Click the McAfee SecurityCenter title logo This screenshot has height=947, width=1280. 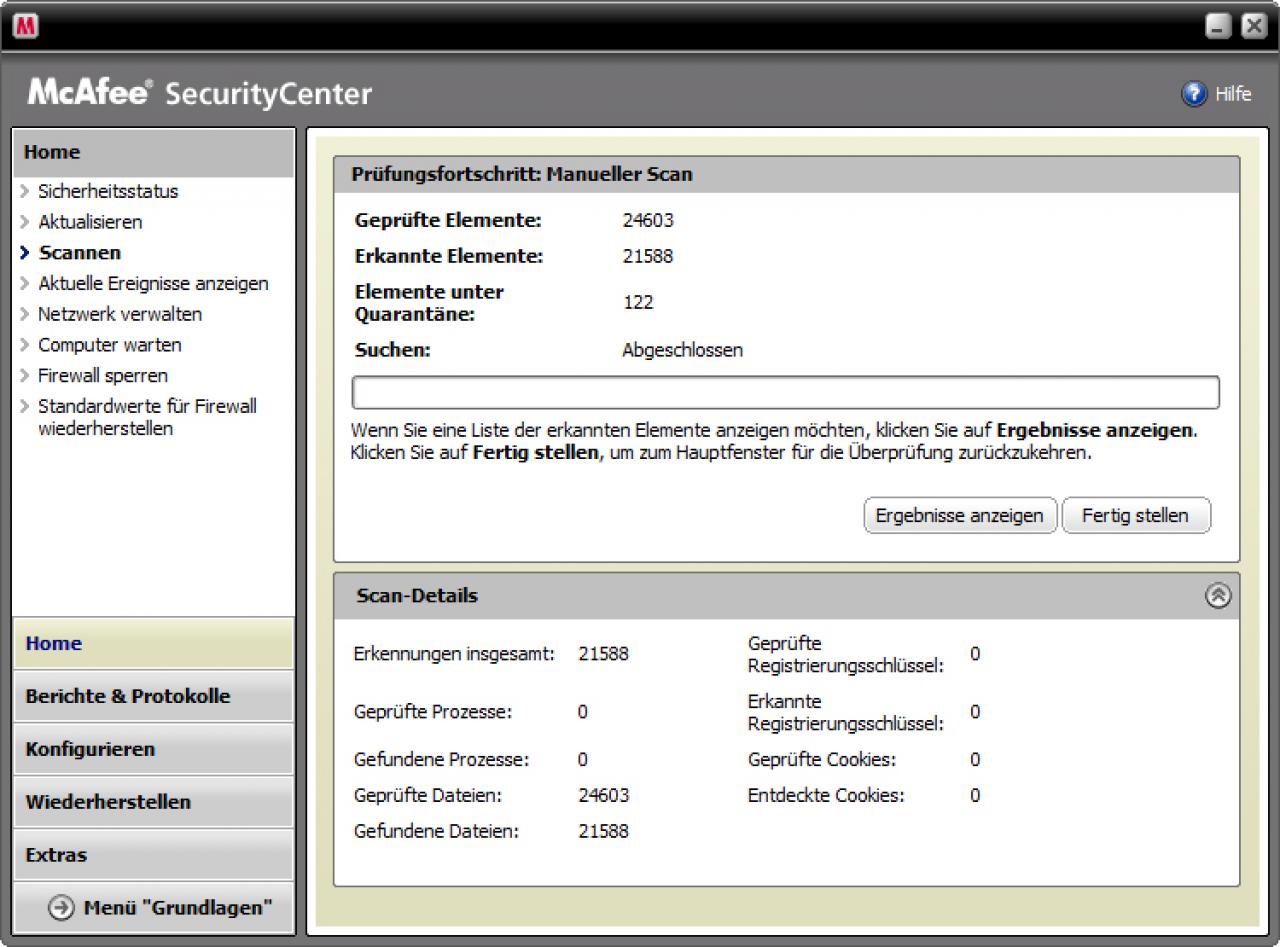click(200, 93)
